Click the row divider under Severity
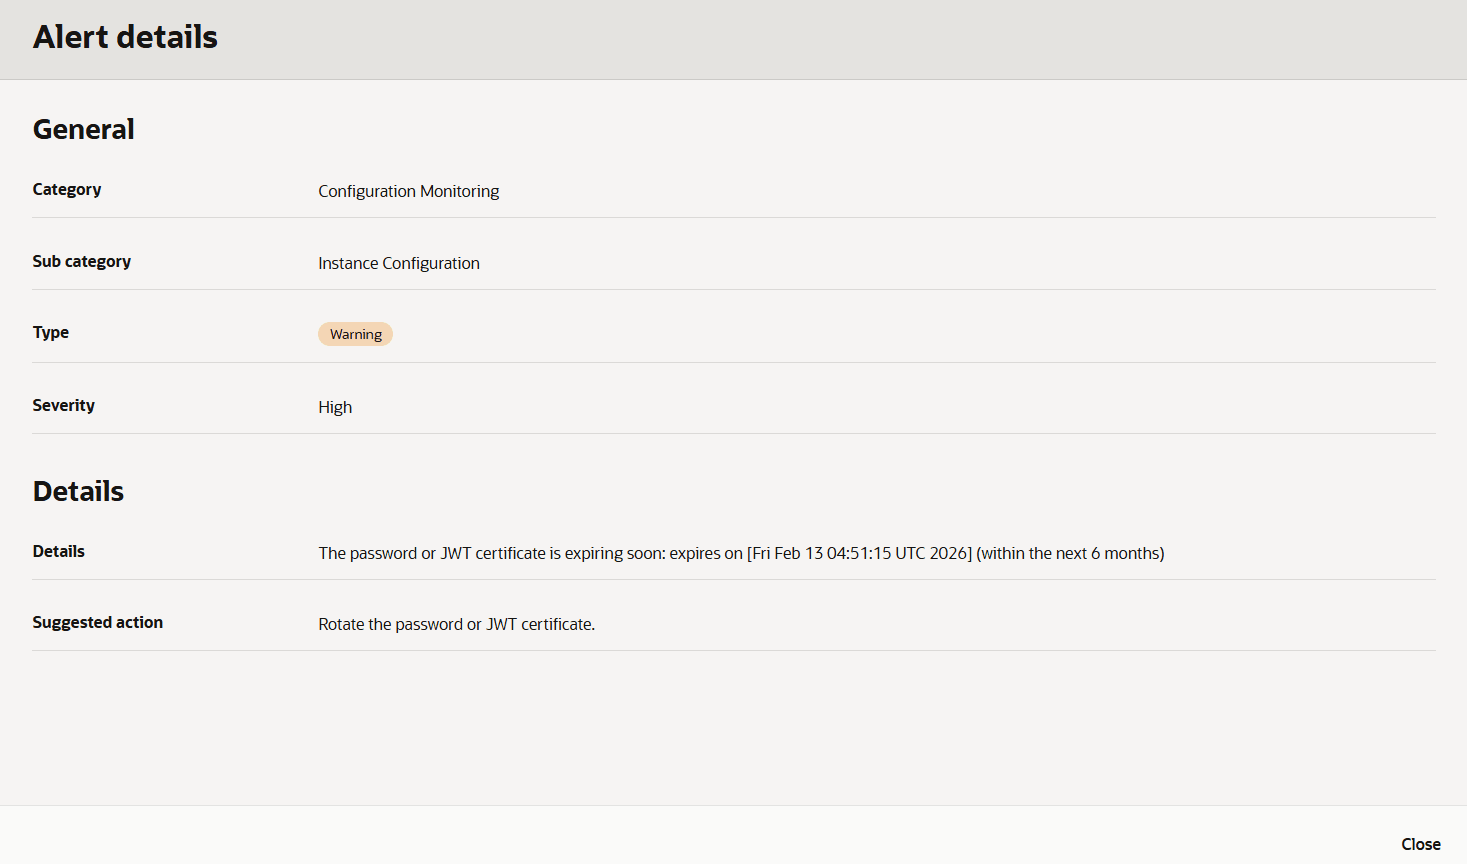The width and height of the screenshot is (1467, 864). click(x=733, y=433)
